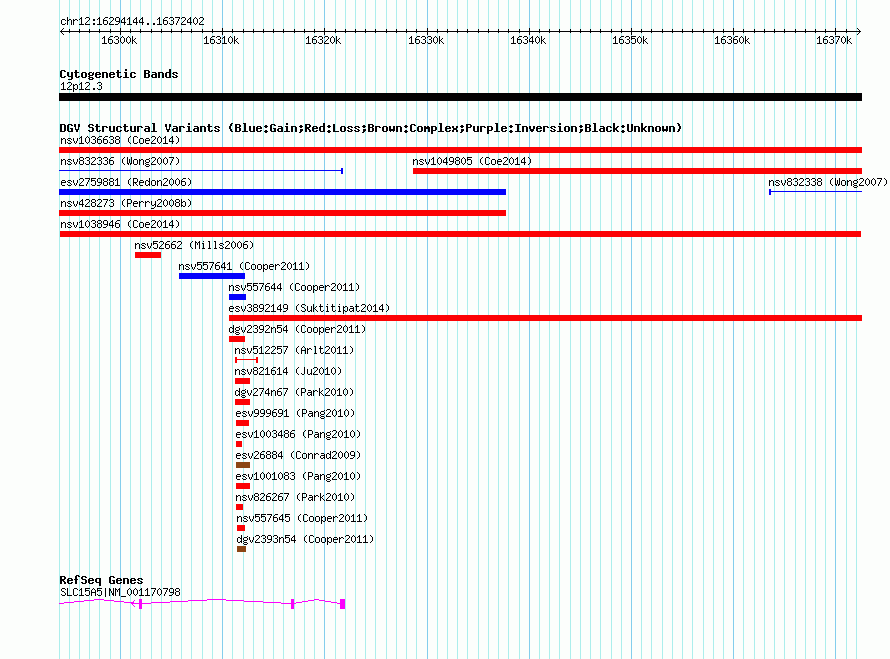Viewport: 890px width, 659px height.
Task: Open esv26884 (Conrad2009) variant label
Action: point(299,455)
